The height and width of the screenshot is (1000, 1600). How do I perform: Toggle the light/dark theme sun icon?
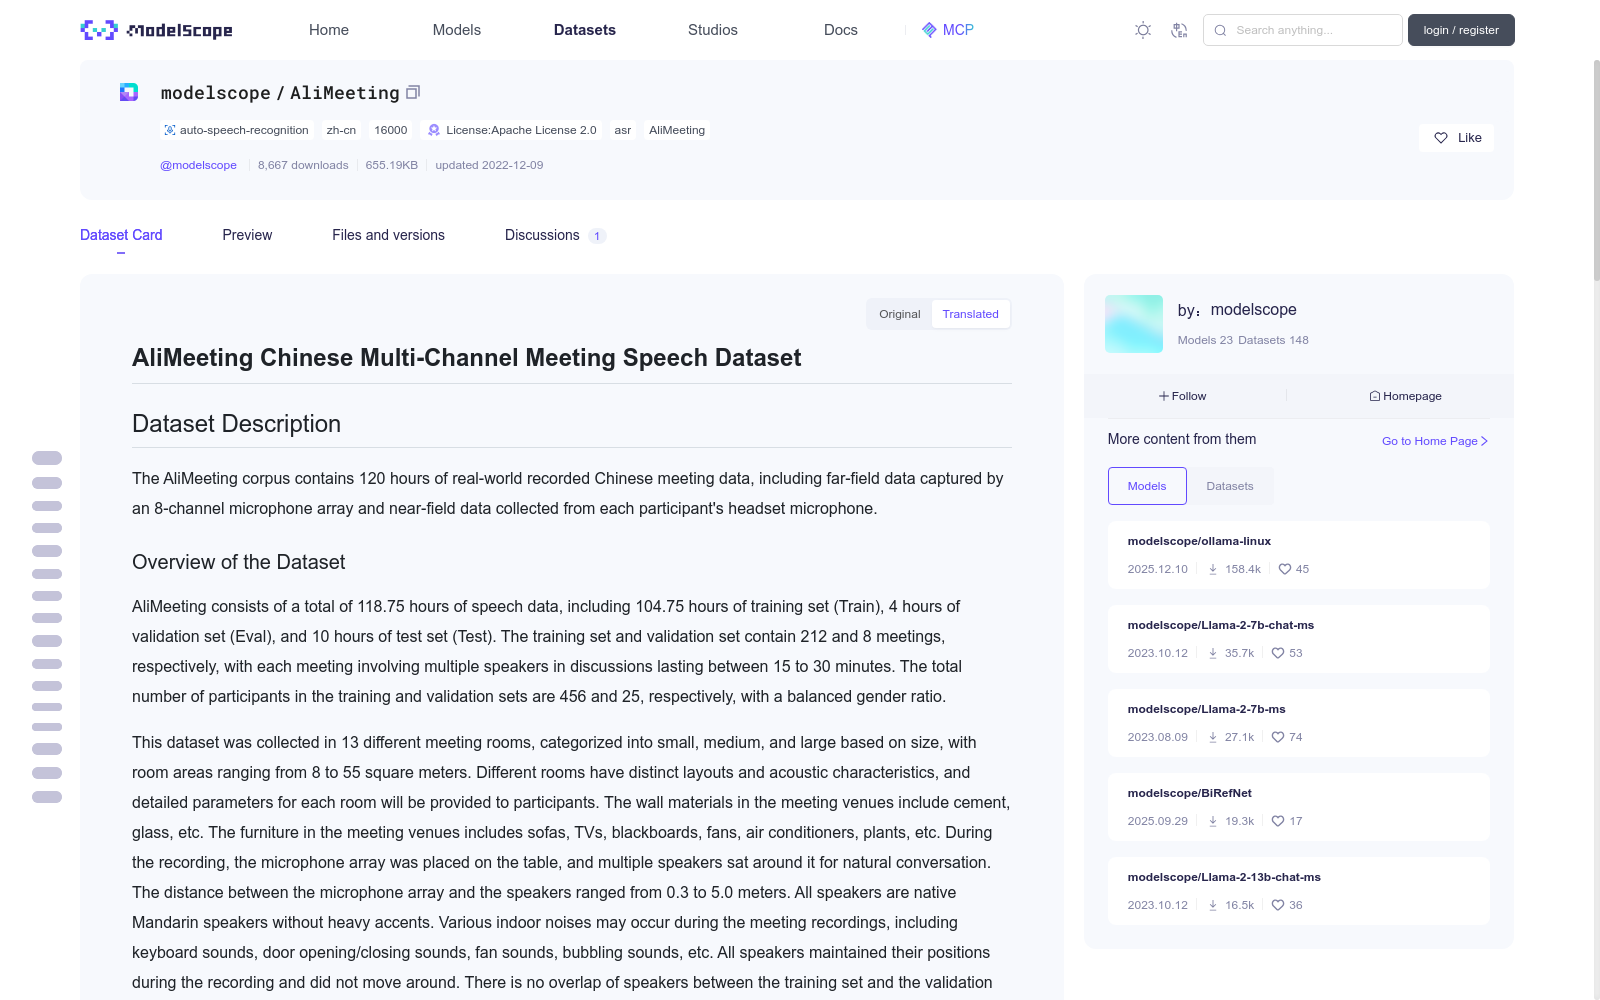[1143, 30]
